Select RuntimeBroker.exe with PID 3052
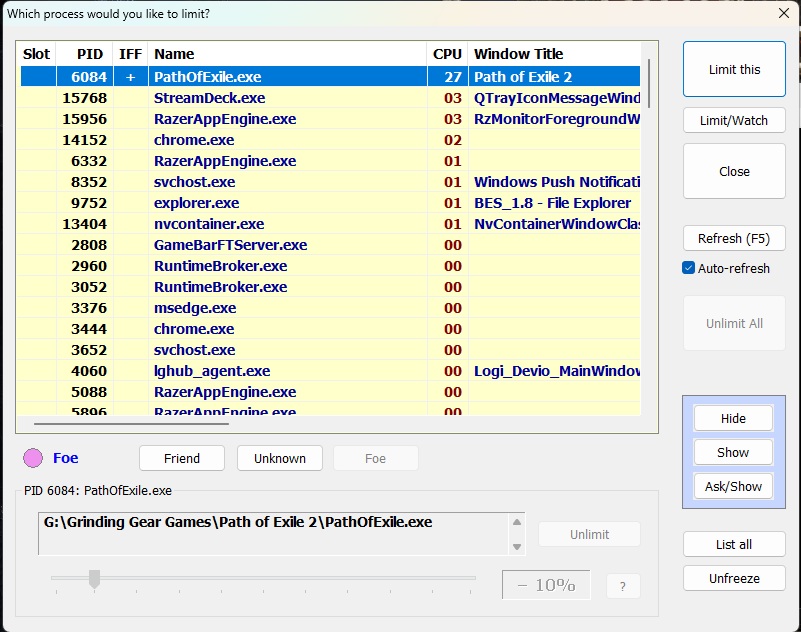 point(330,286)
